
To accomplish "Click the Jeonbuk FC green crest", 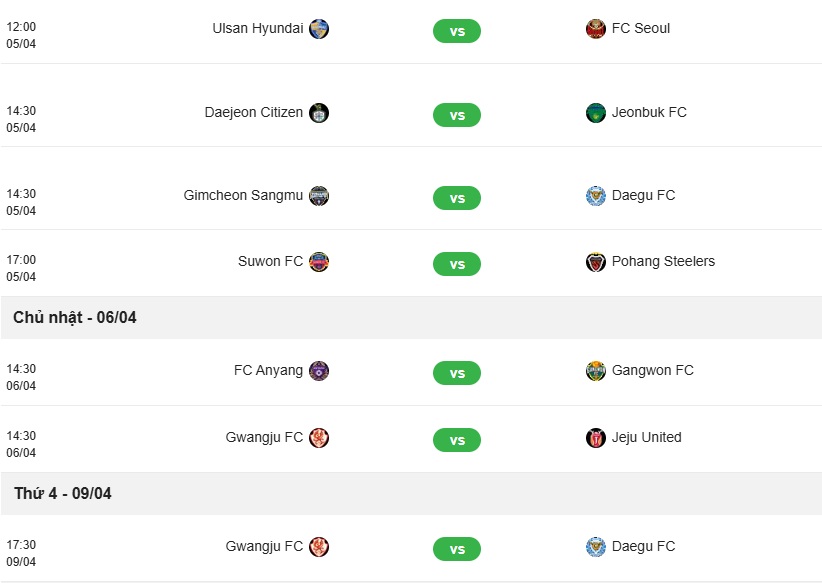I will [596, 113].
